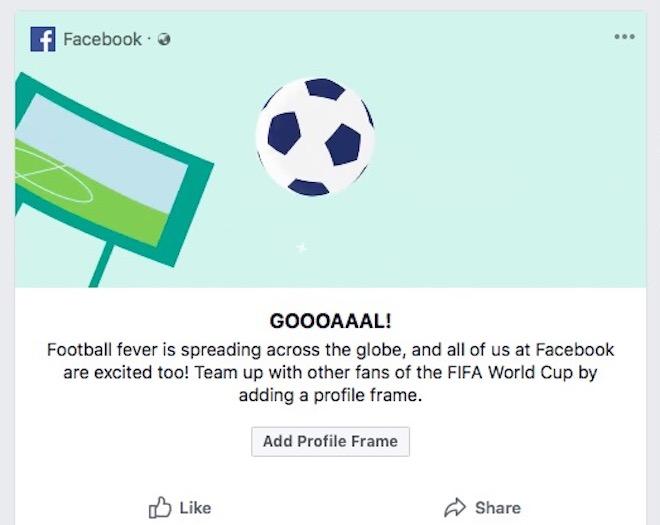Click the globe public audience icon
Viewport: 660px width, 525px height.
164,40
